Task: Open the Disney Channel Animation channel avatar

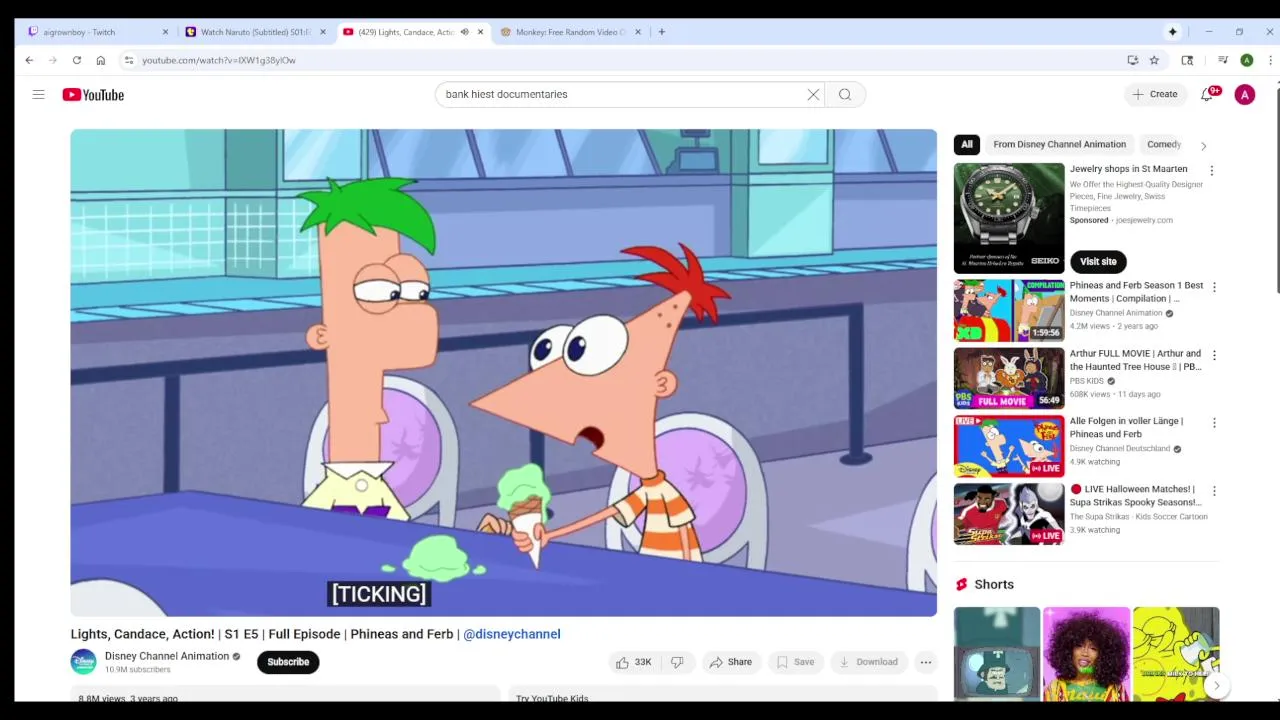Action: point(84,662)
